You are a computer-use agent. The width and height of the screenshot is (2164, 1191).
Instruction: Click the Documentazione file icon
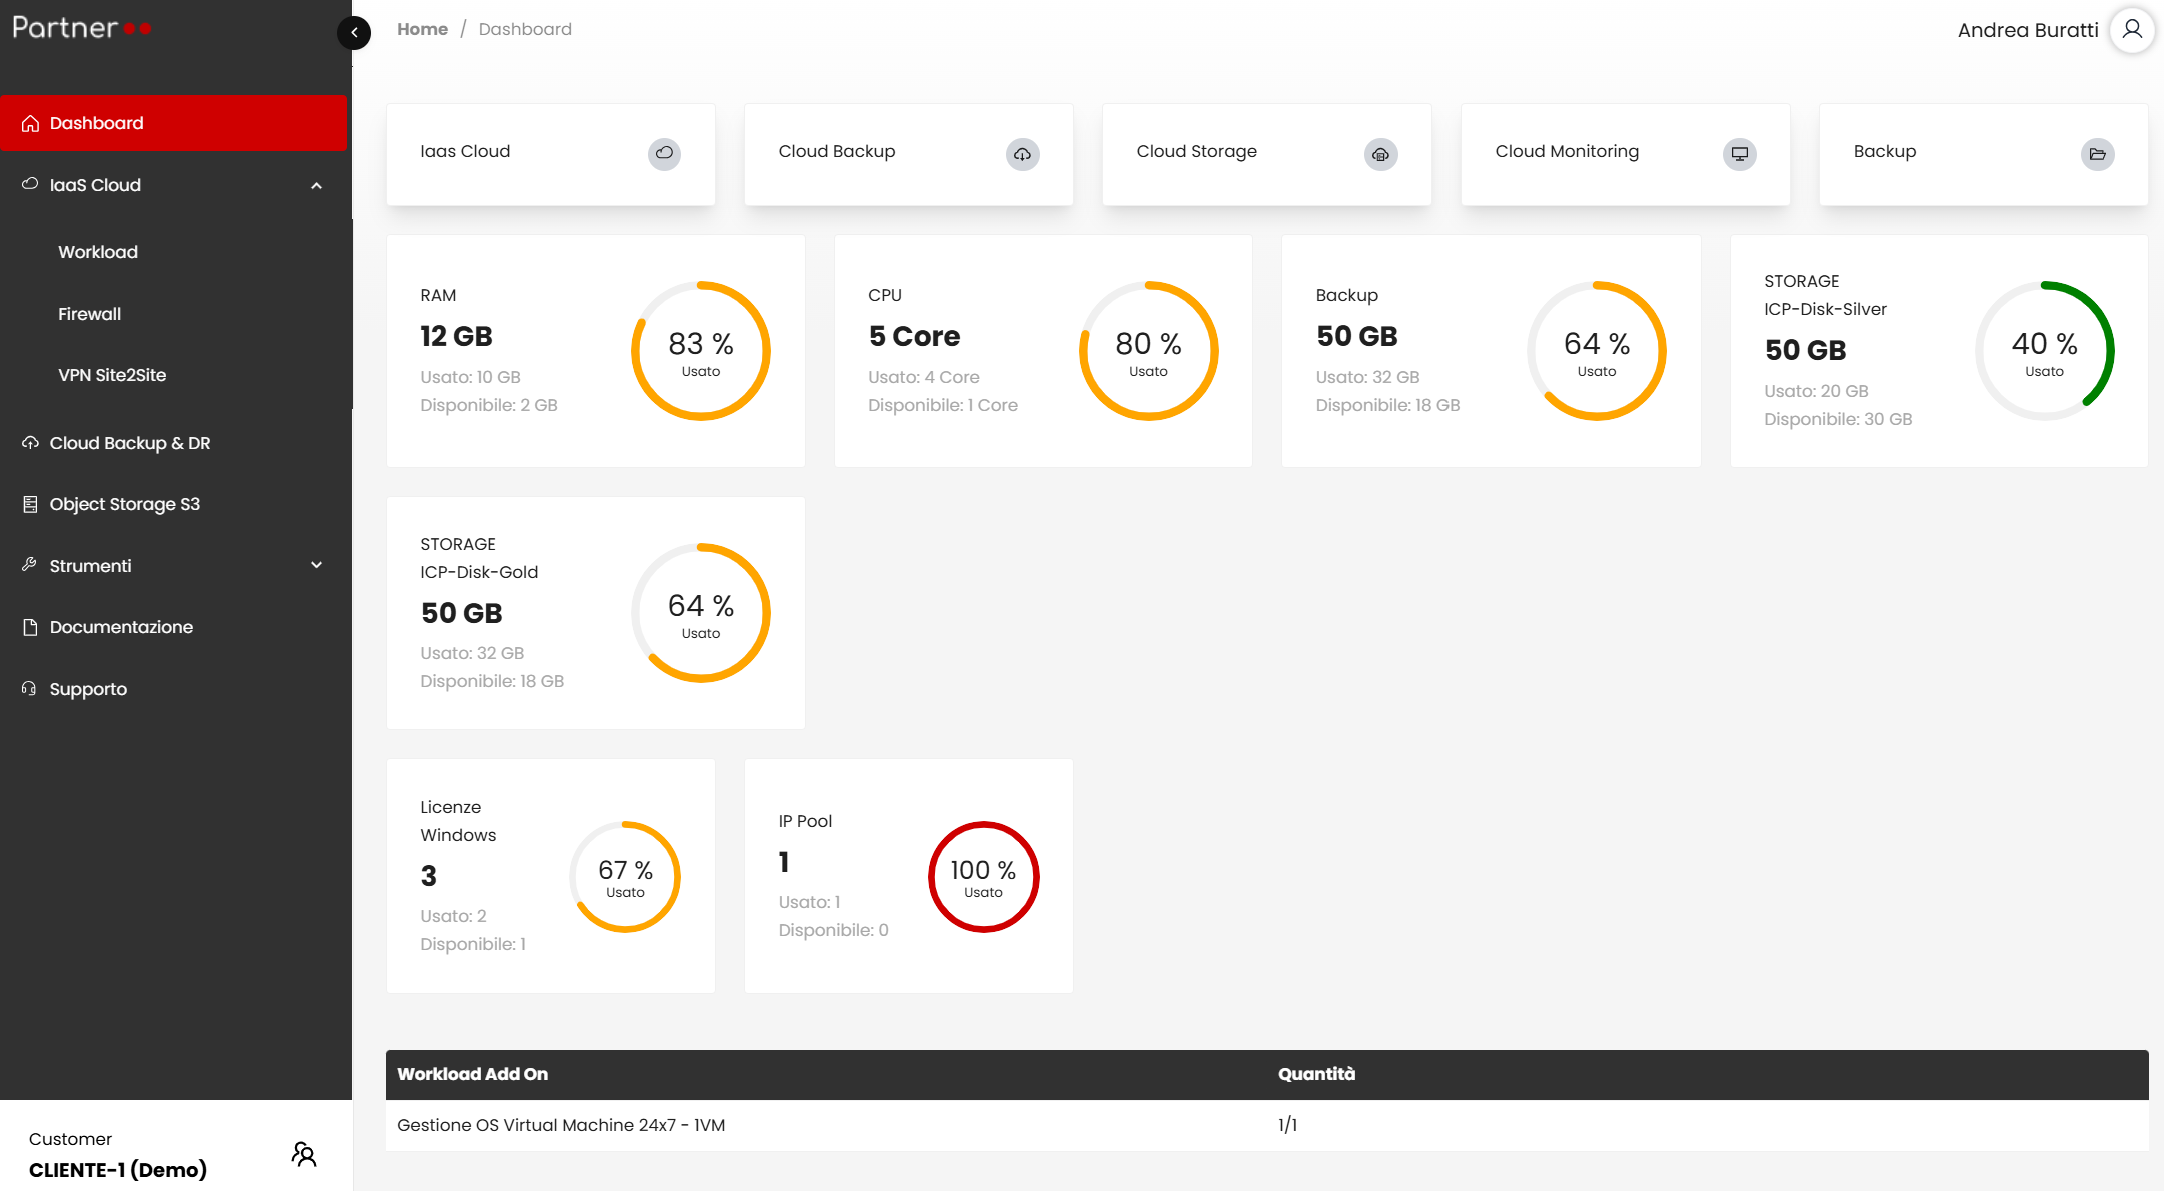30,627
